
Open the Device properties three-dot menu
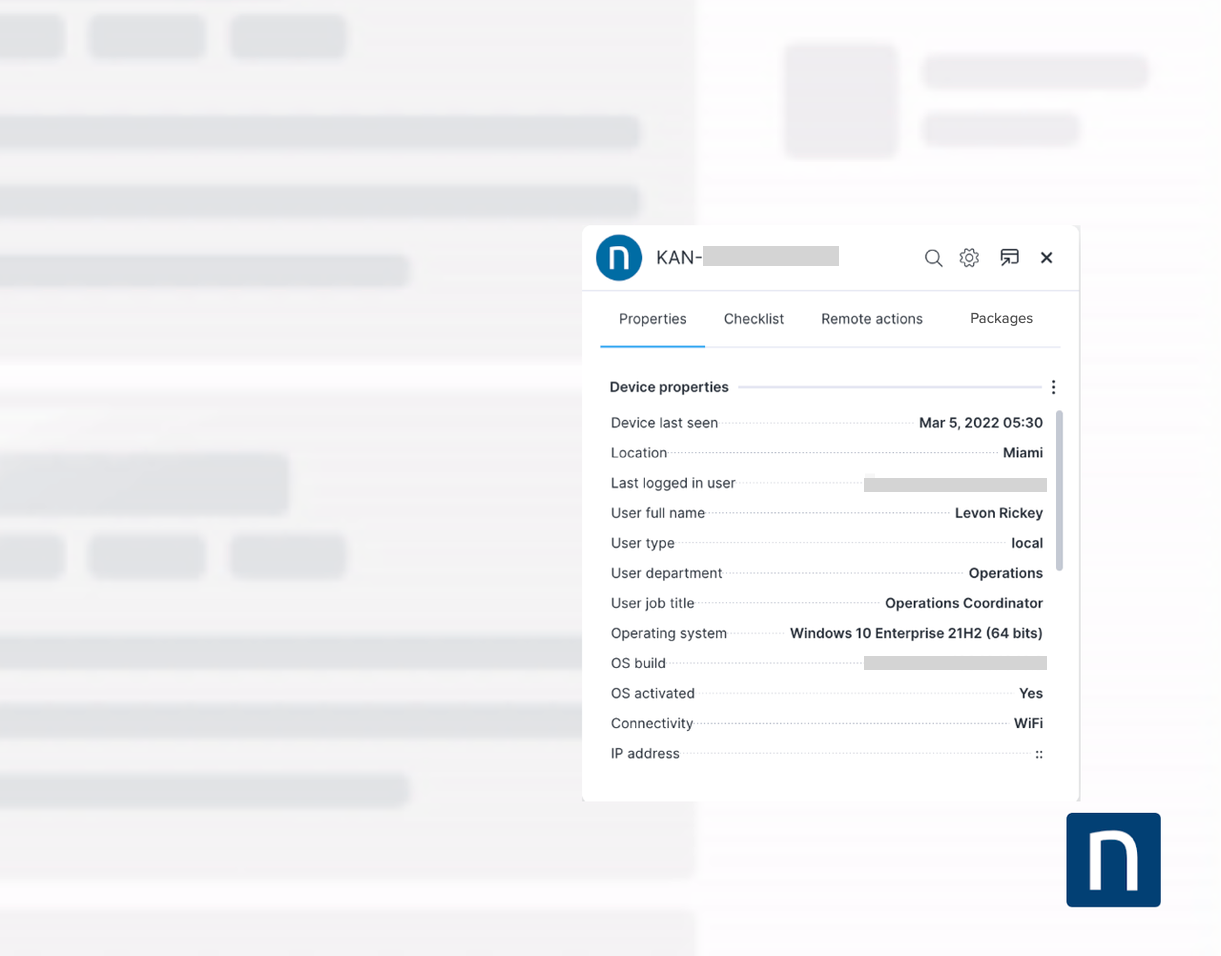(x=1053, y=387)
